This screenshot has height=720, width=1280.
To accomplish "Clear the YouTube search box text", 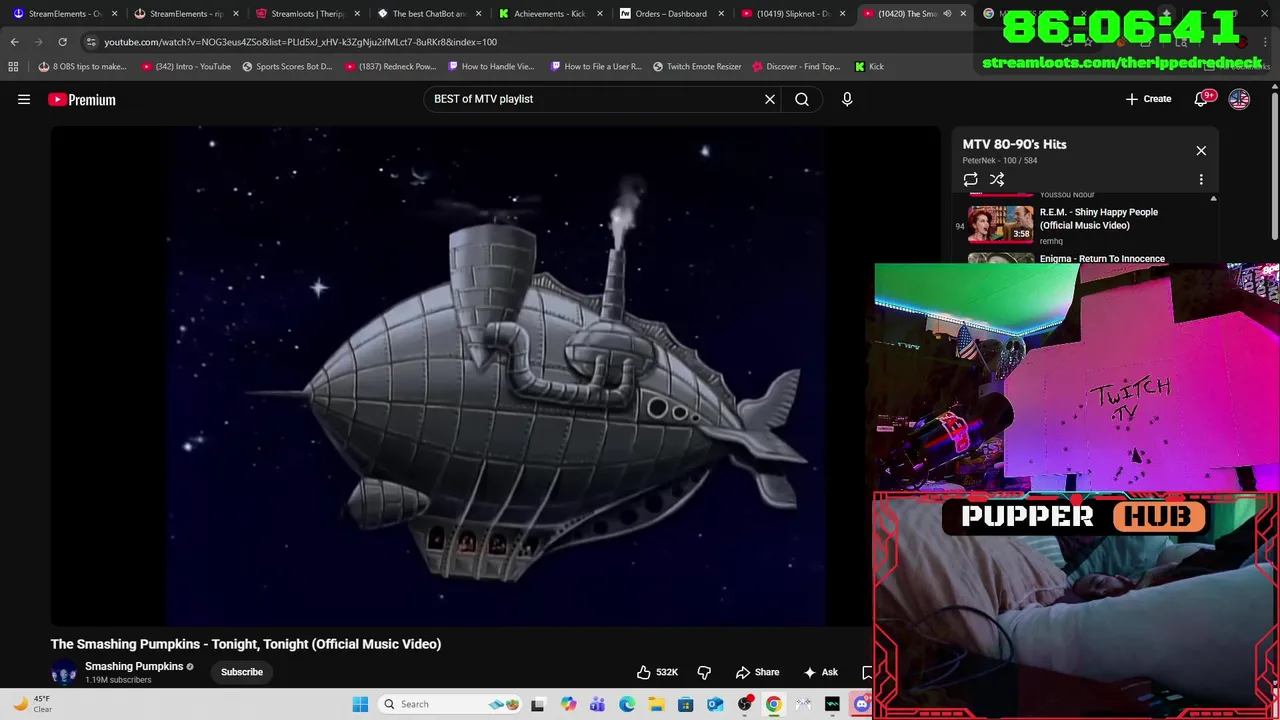I will (770, 99).
